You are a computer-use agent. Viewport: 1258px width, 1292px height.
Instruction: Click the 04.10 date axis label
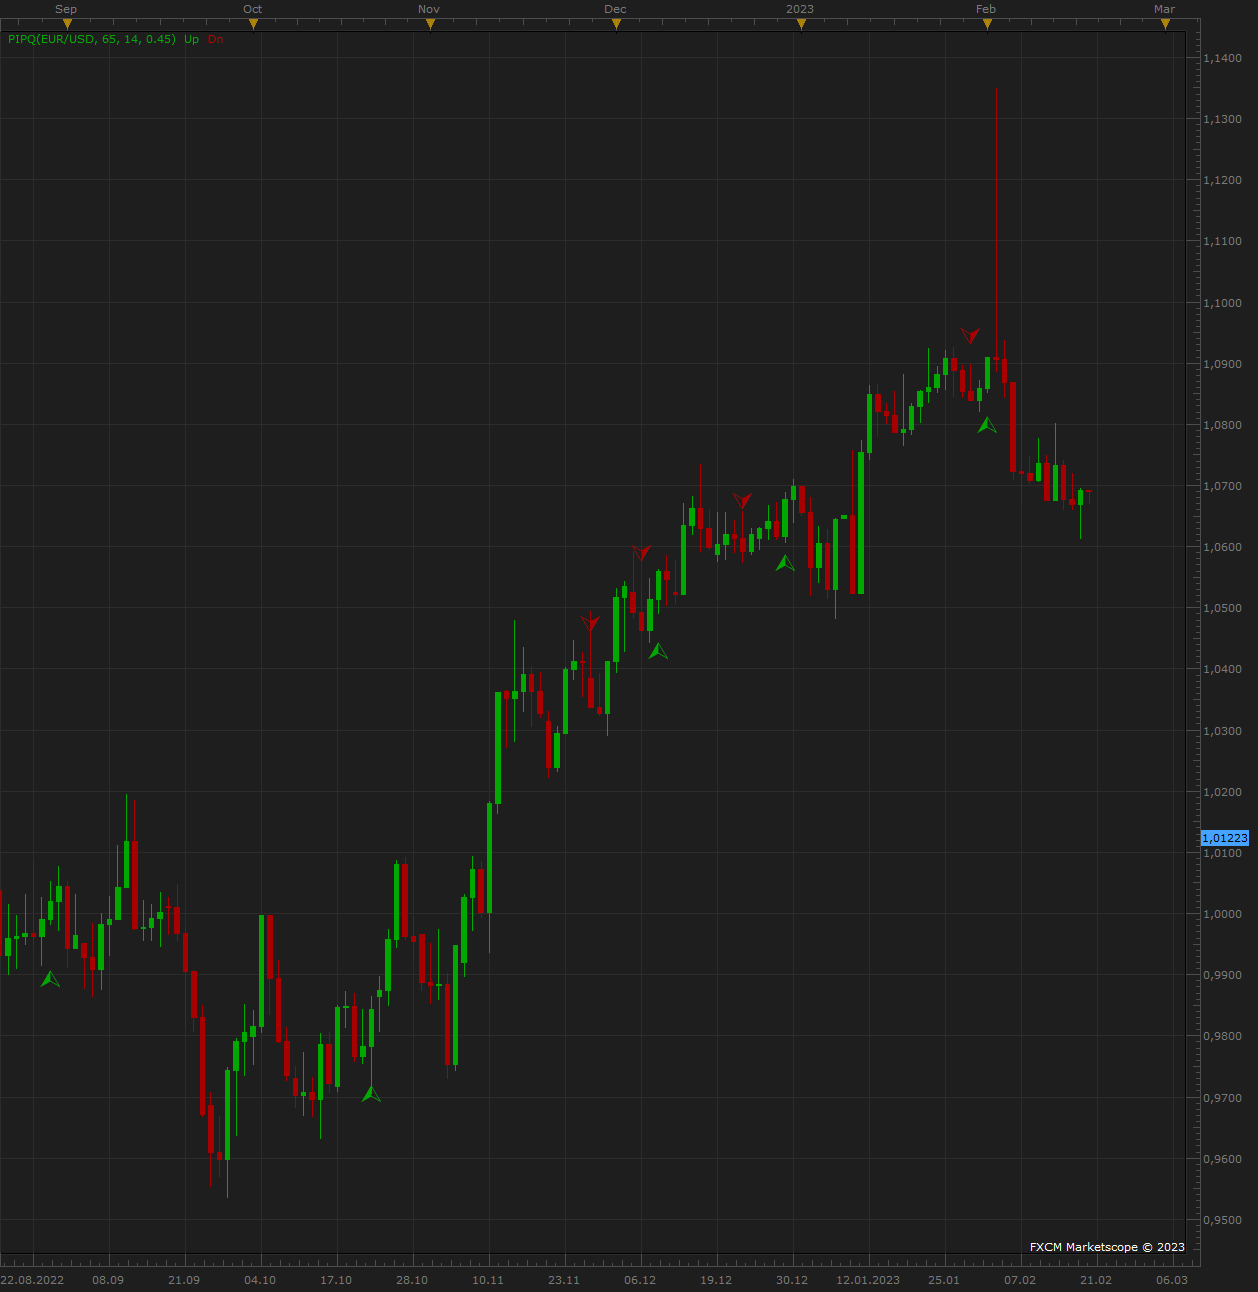(x=260, y=1280)
